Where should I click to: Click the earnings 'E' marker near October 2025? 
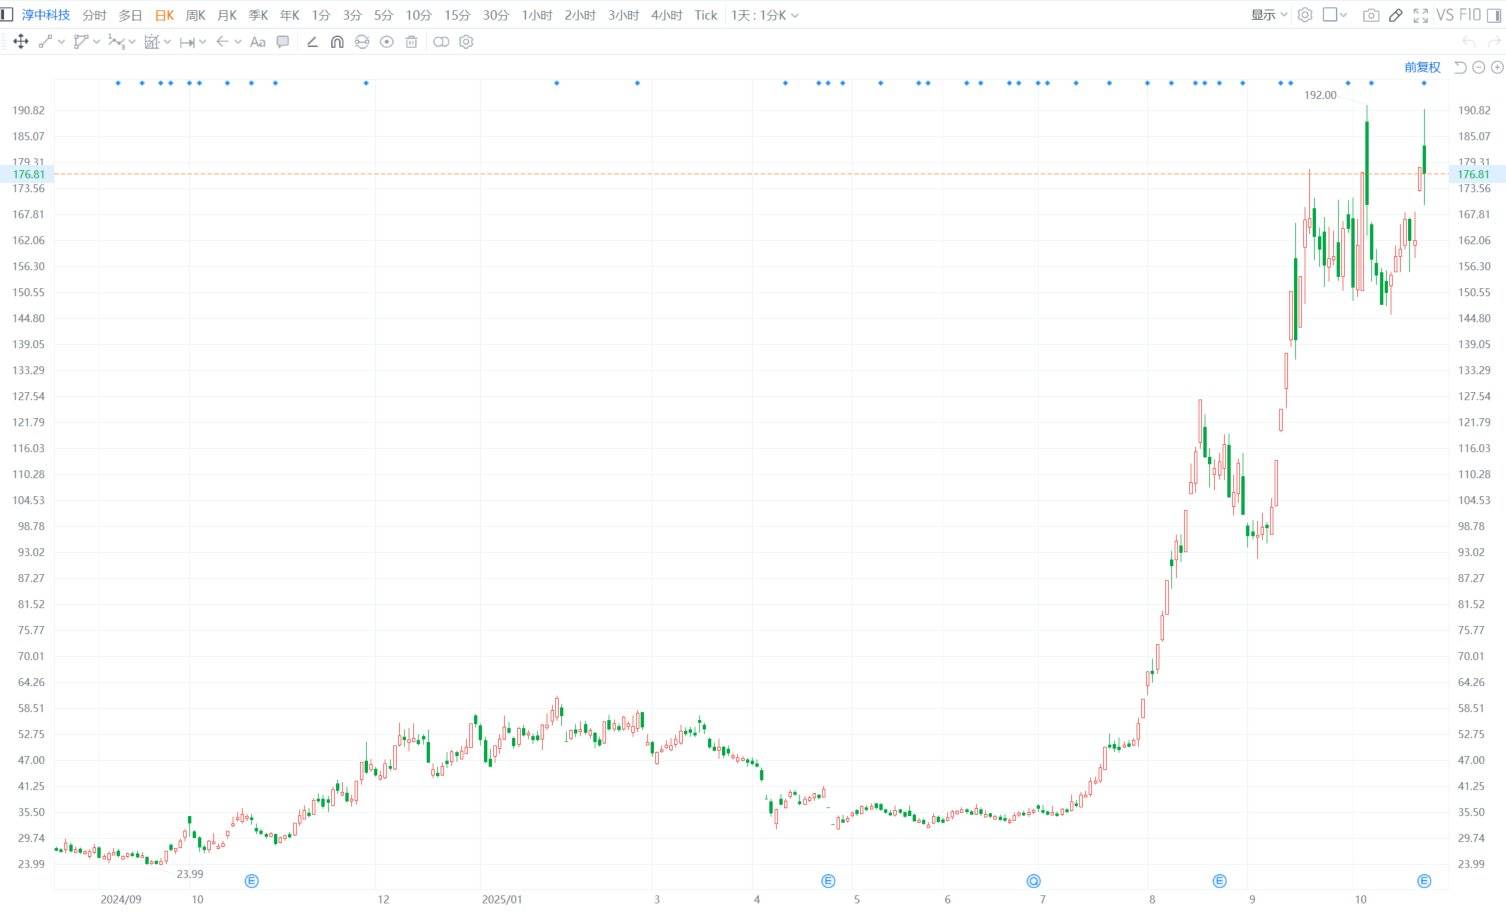(x=1424, y=881)
